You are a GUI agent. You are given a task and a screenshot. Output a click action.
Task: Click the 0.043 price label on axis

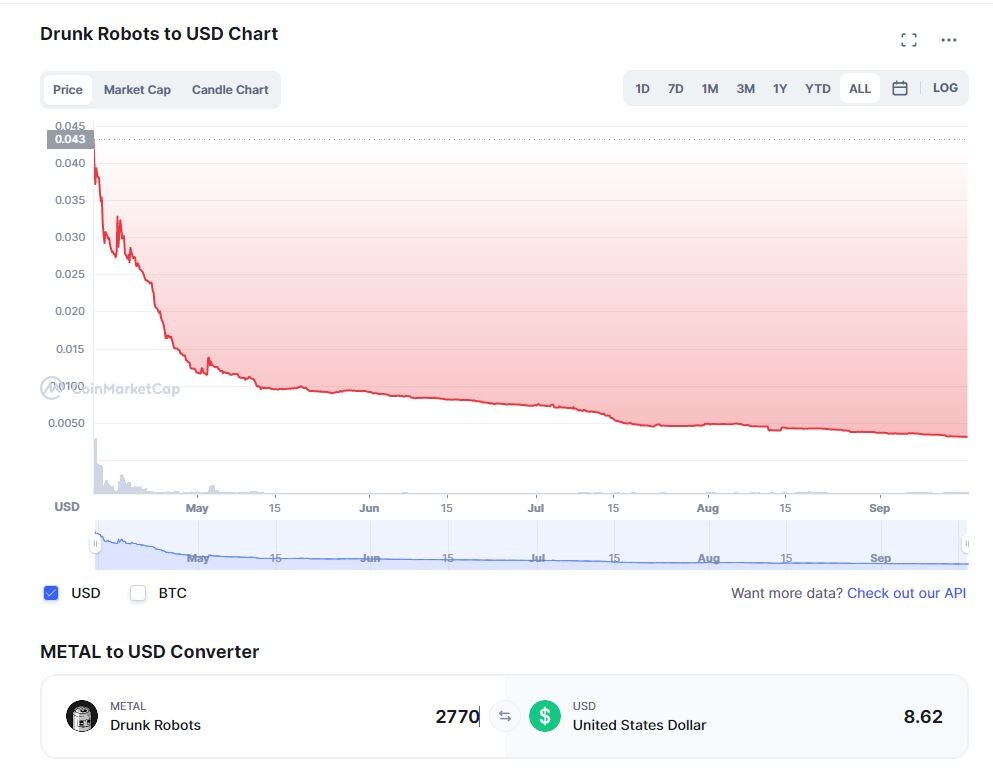coord(70,139)
